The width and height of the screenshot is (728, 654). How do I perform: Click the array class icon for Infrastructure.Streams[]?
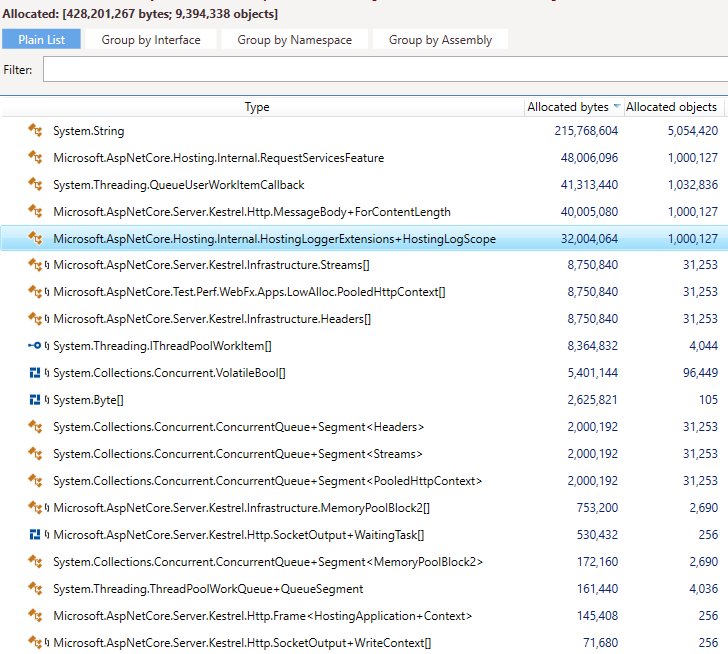tap(35, 265)
